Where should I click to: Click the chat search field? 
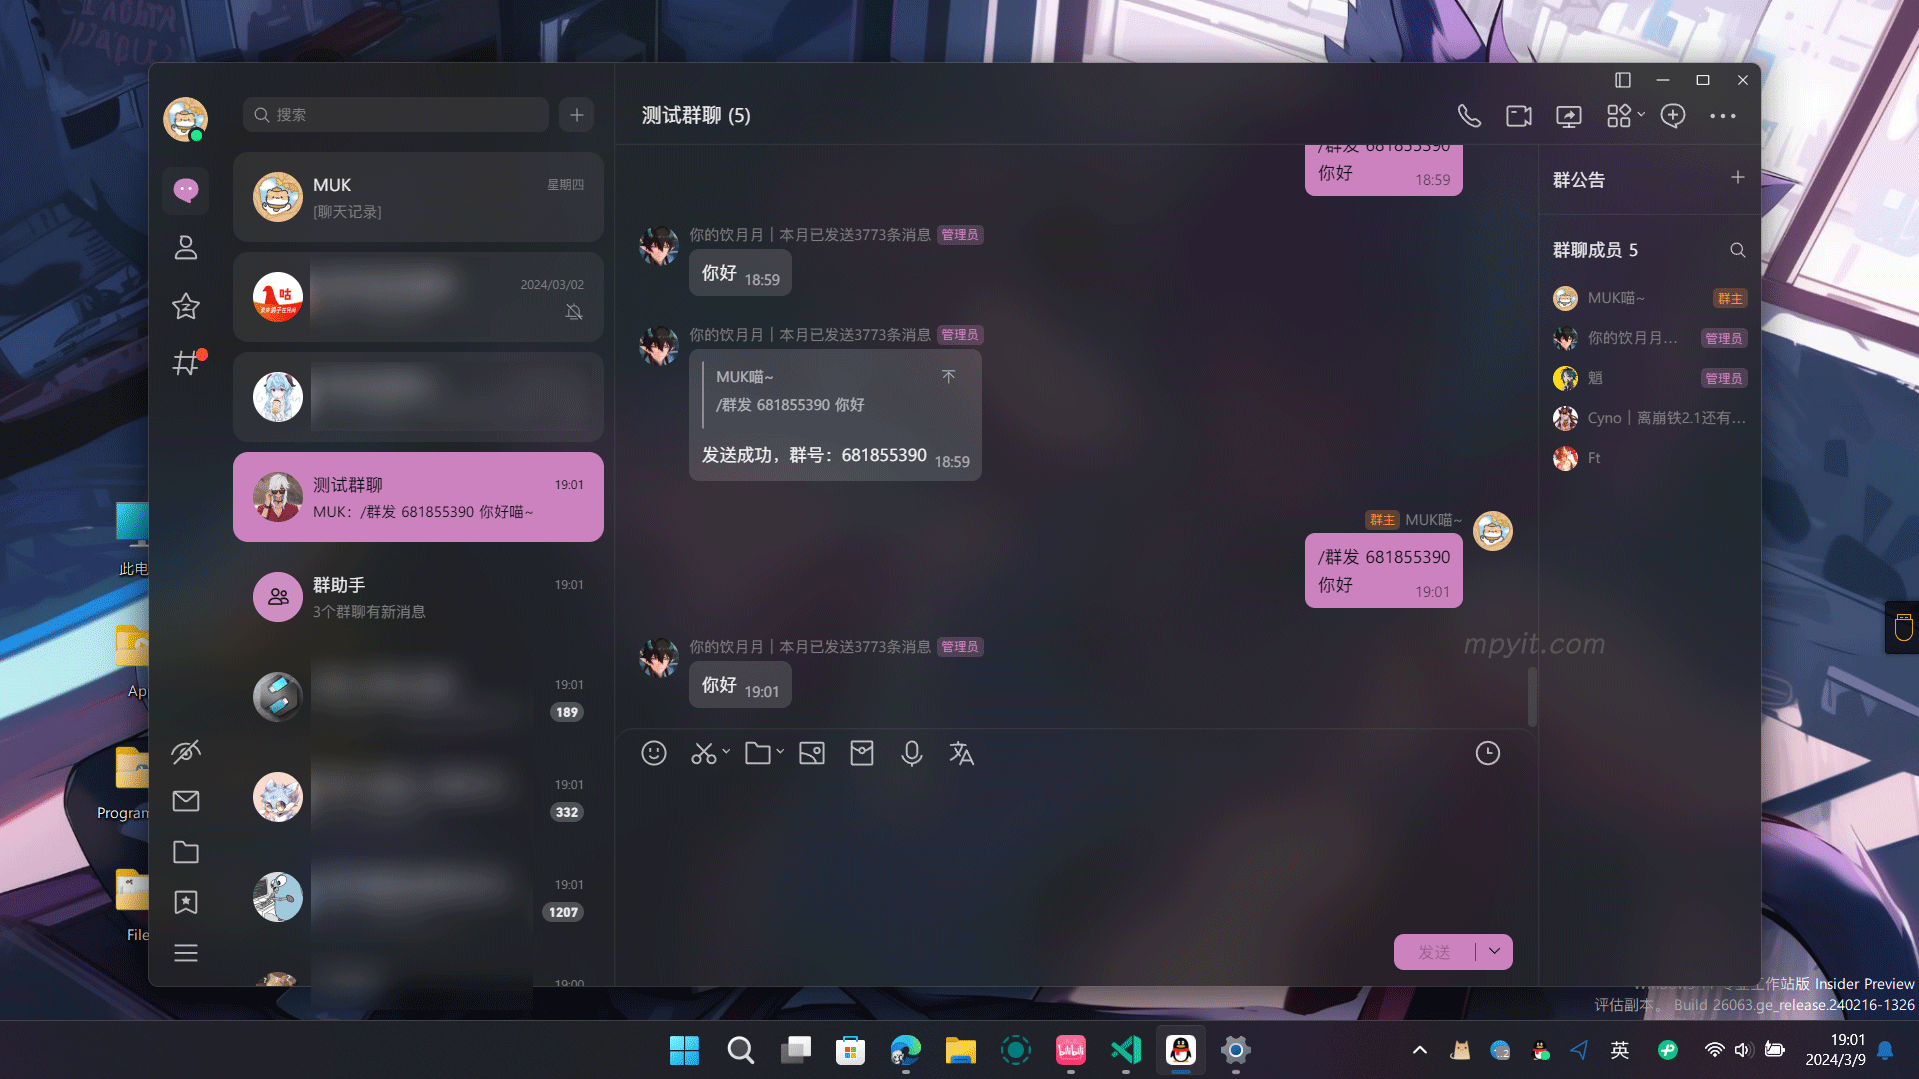(x=396, y=115)
